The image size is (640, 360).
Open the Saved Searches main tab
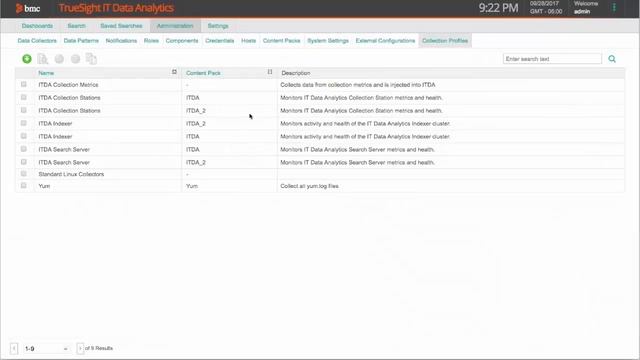[x=121, y=26]
